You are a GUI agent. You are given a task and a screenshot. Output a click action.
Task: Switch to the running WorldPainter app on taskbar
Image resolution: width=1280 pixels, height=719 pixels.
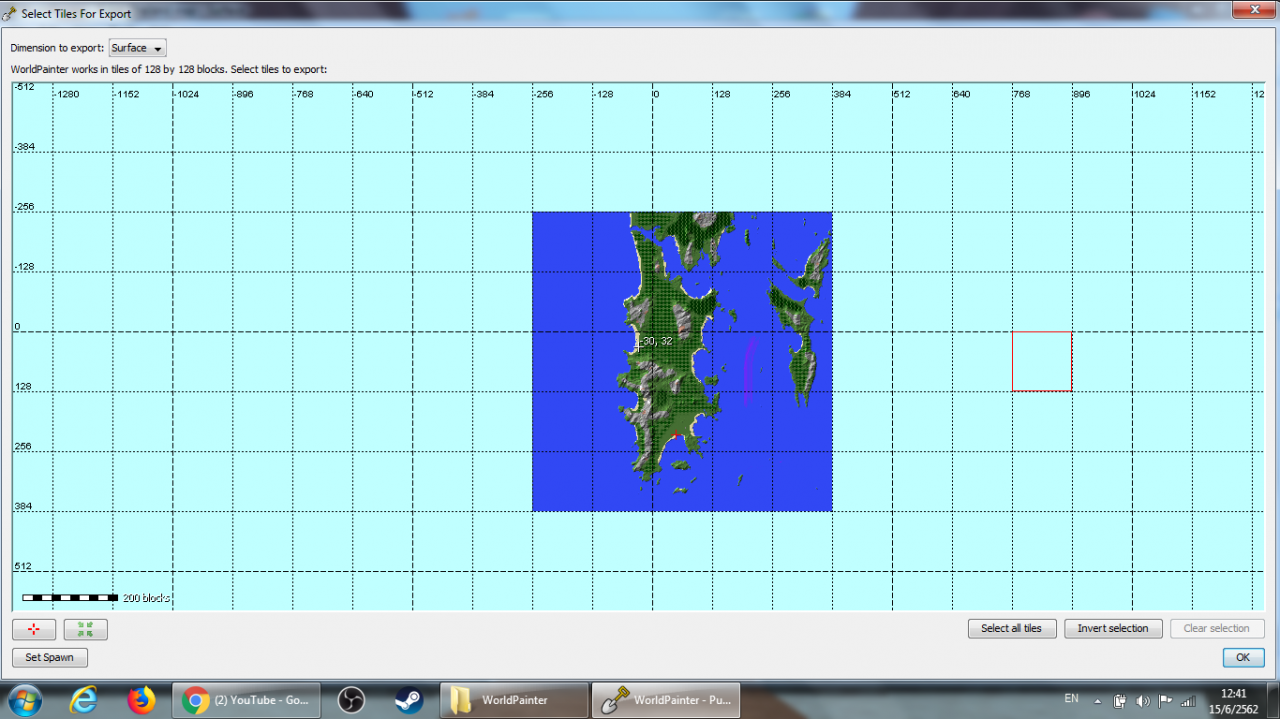point(665,699)
